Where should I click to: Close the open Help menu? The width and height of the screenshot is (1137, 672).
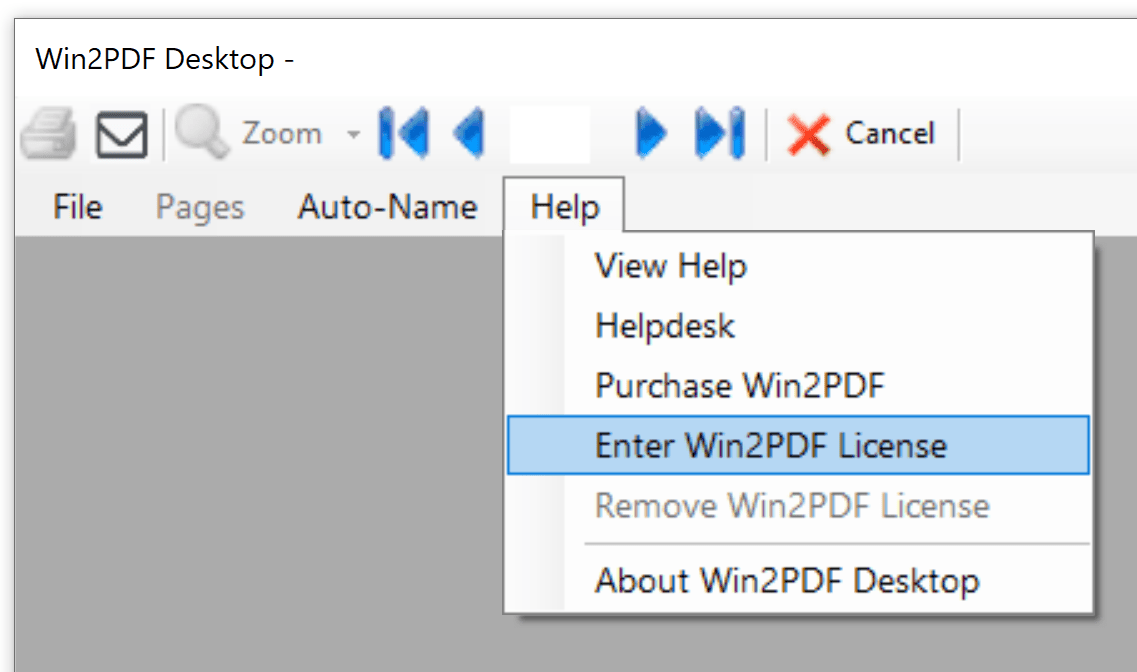564,207
